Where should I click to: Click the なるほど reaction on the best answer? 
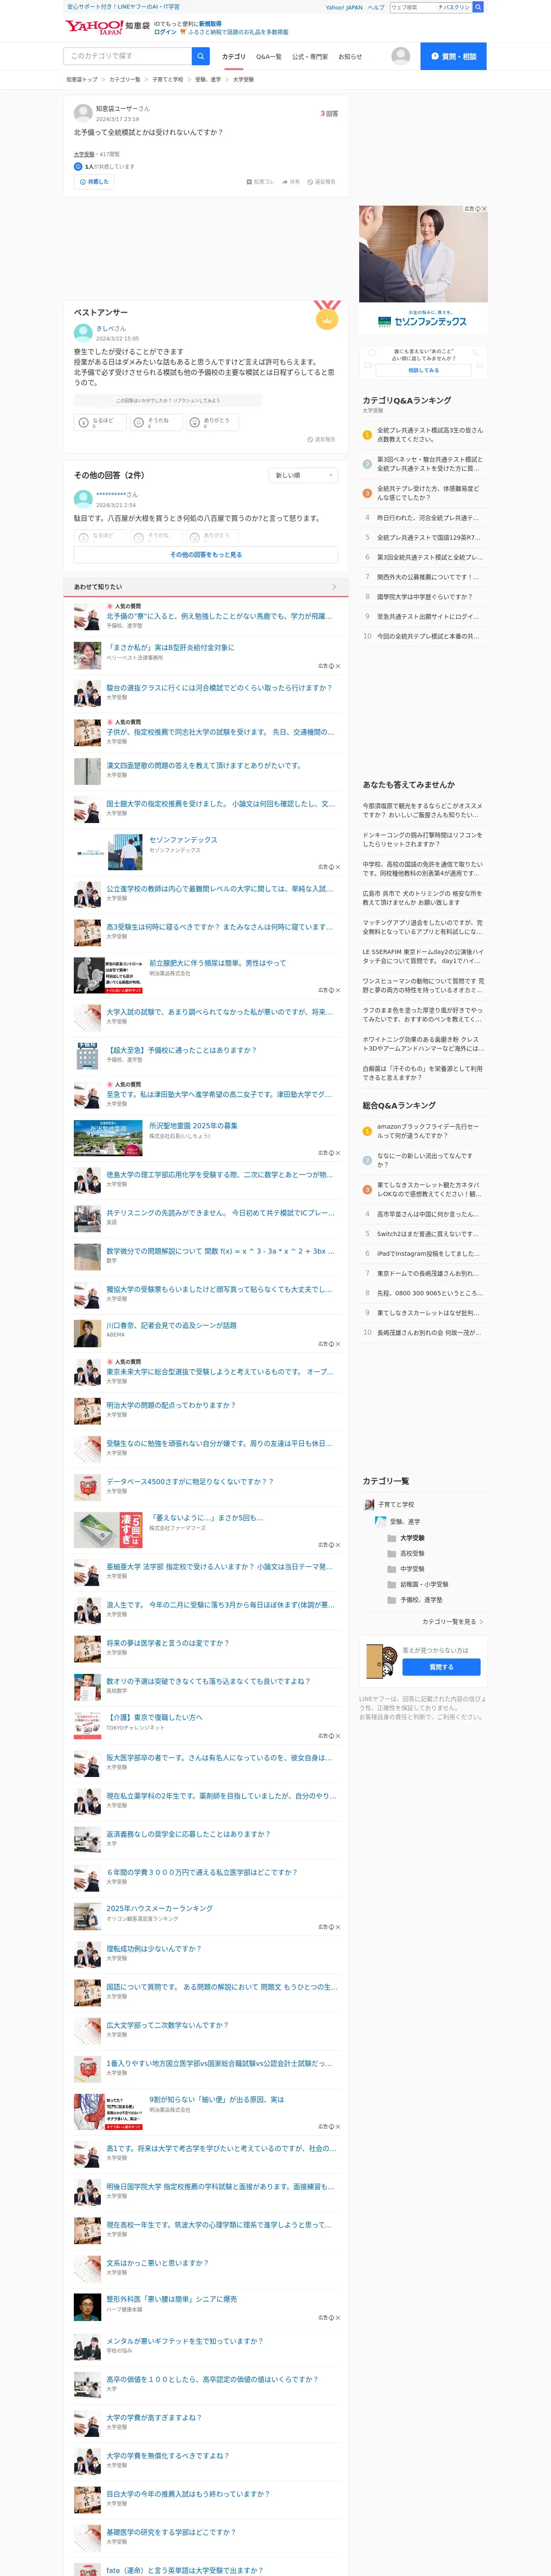pyautogui.click(x=99, y=422)
